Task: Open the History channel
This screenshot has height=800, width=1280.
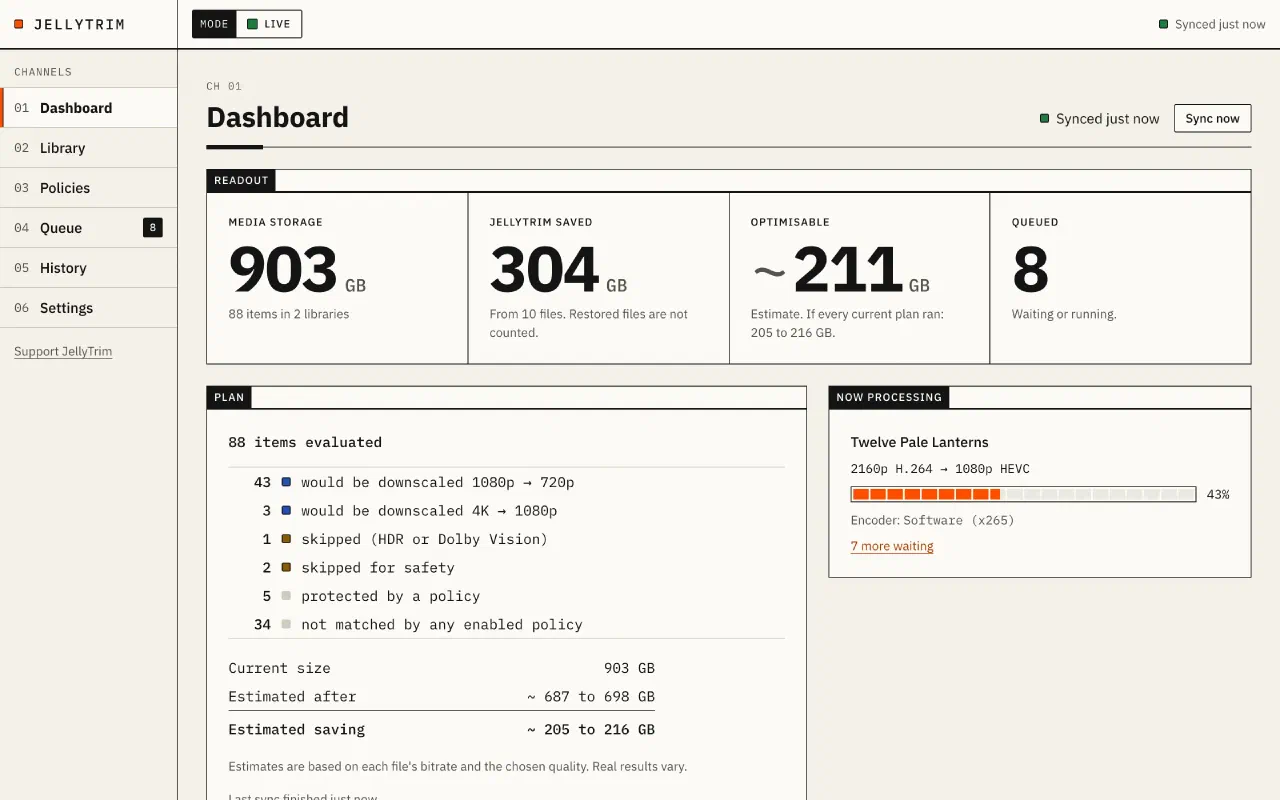Action: tap(89, 268)
